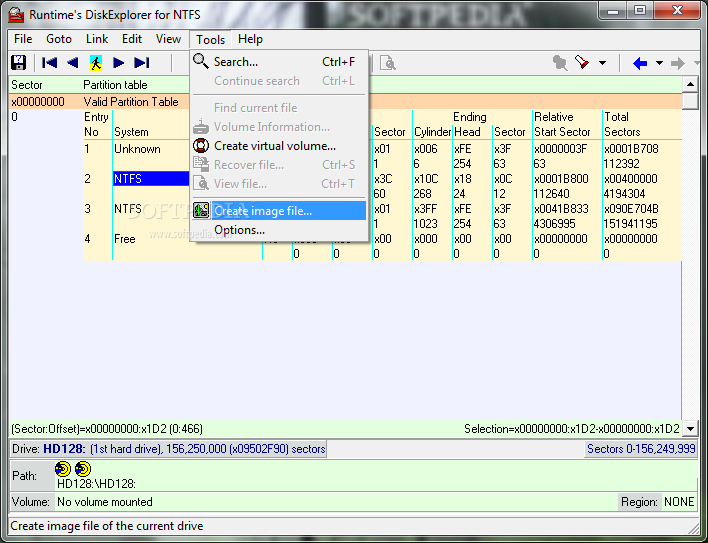Click the Region NONE field

coord(679,502)
